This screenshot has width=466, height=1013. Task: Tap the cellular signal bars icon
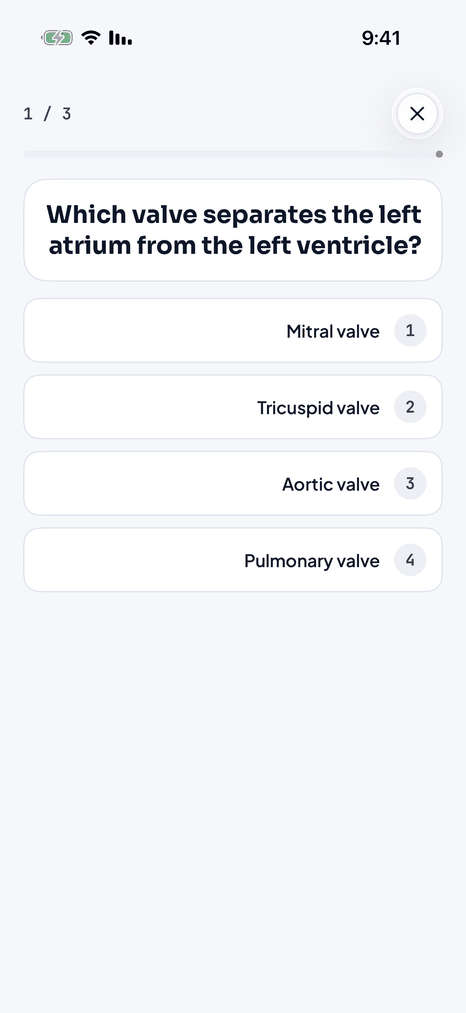pos(120,38)
